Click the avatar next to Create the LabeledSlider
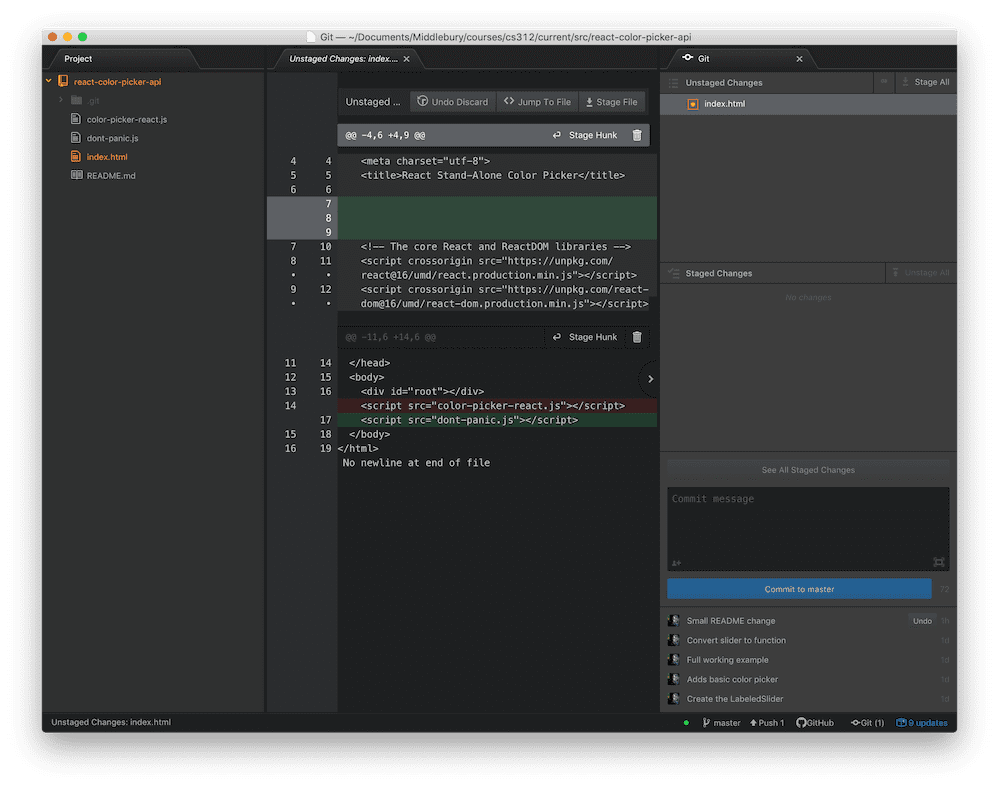Screen dimensions: 999x788 (673, 699)
